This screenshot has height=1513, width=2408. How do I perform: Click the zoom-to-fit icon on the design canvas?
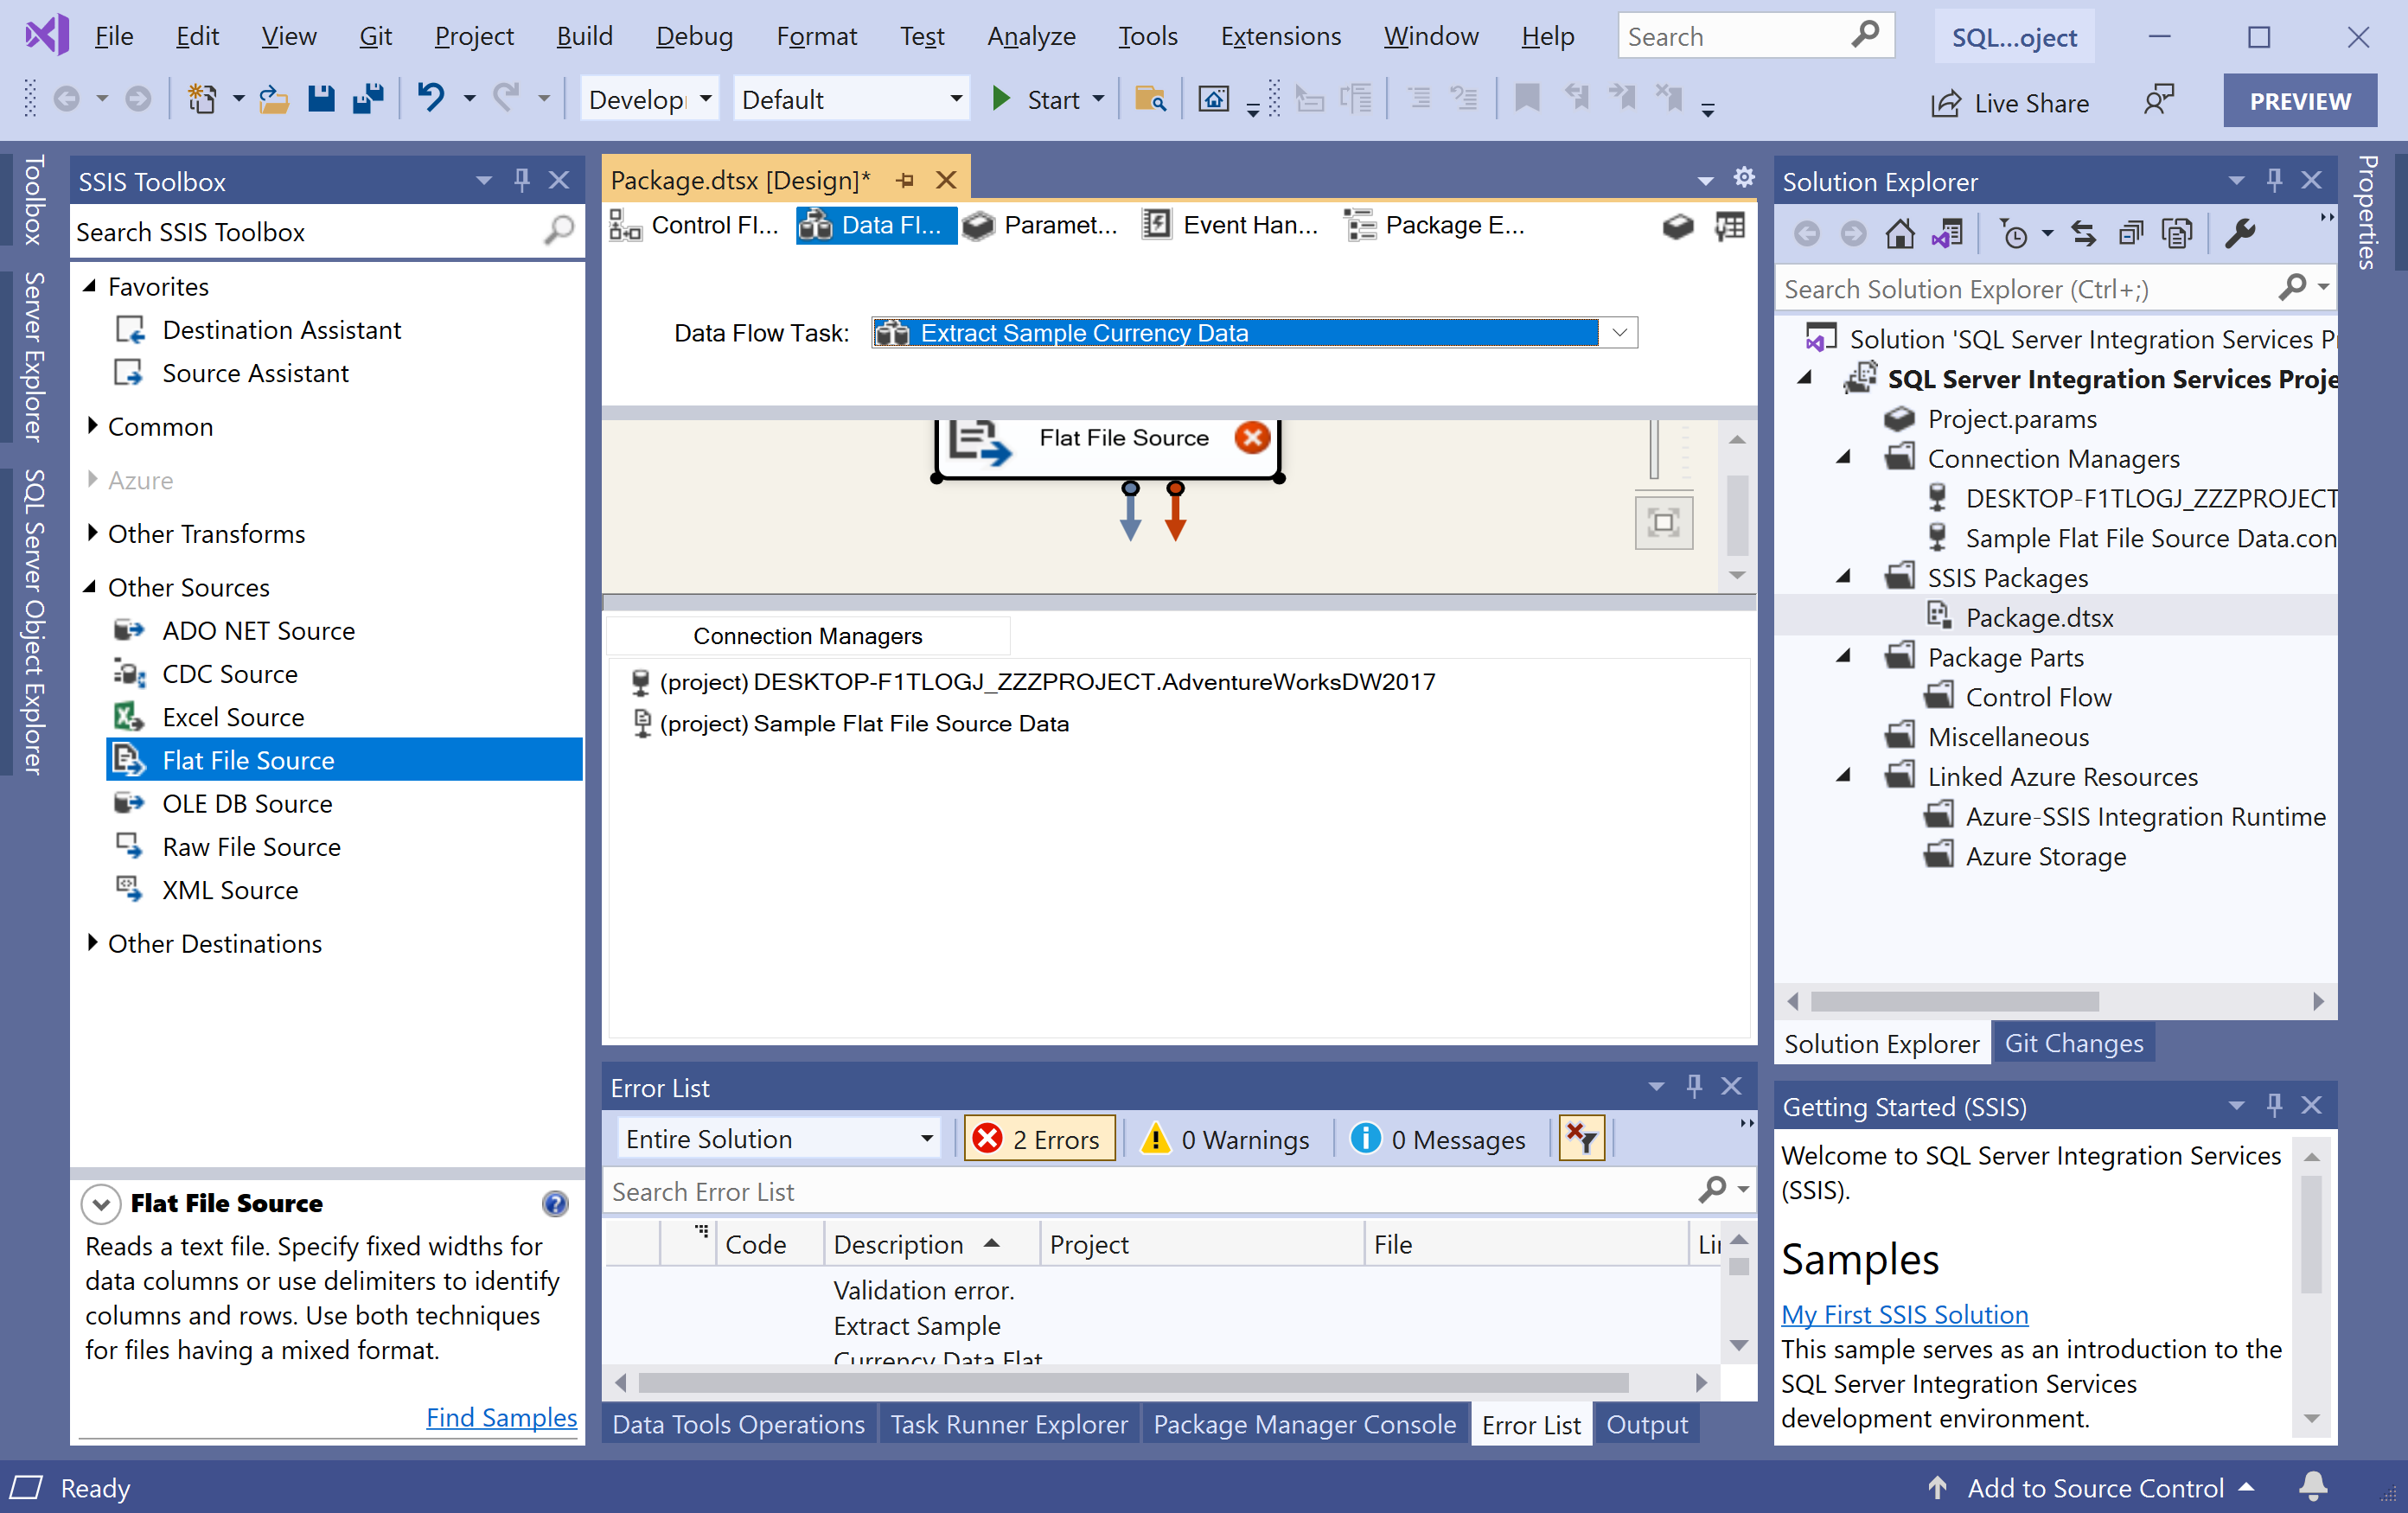click(1663, 522)
